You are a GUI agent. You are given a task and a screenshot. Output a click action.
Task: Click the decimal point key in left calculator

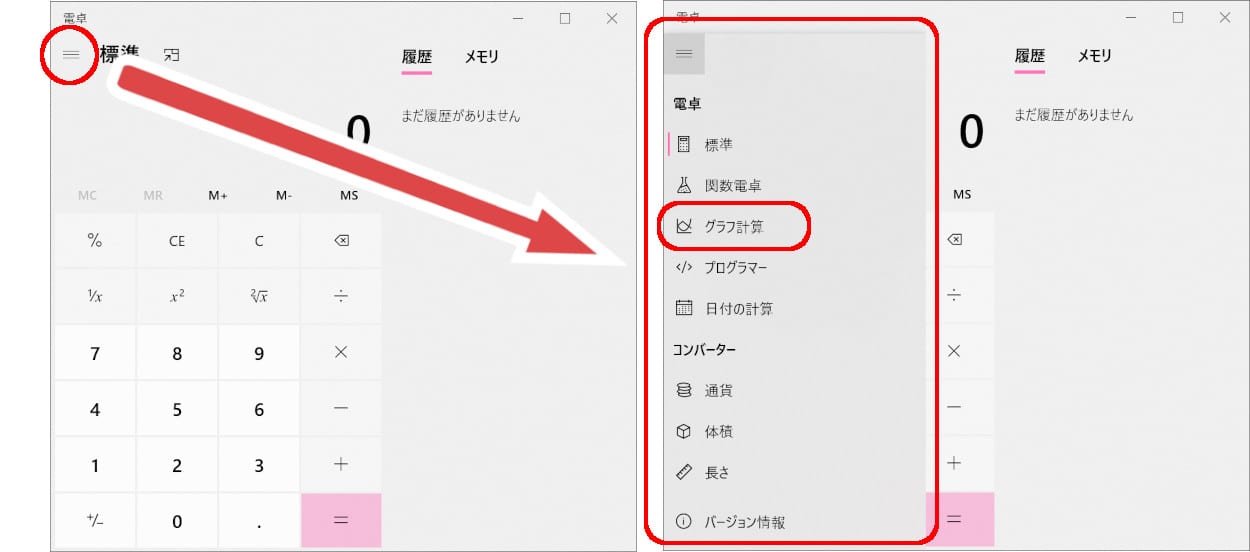259,520
